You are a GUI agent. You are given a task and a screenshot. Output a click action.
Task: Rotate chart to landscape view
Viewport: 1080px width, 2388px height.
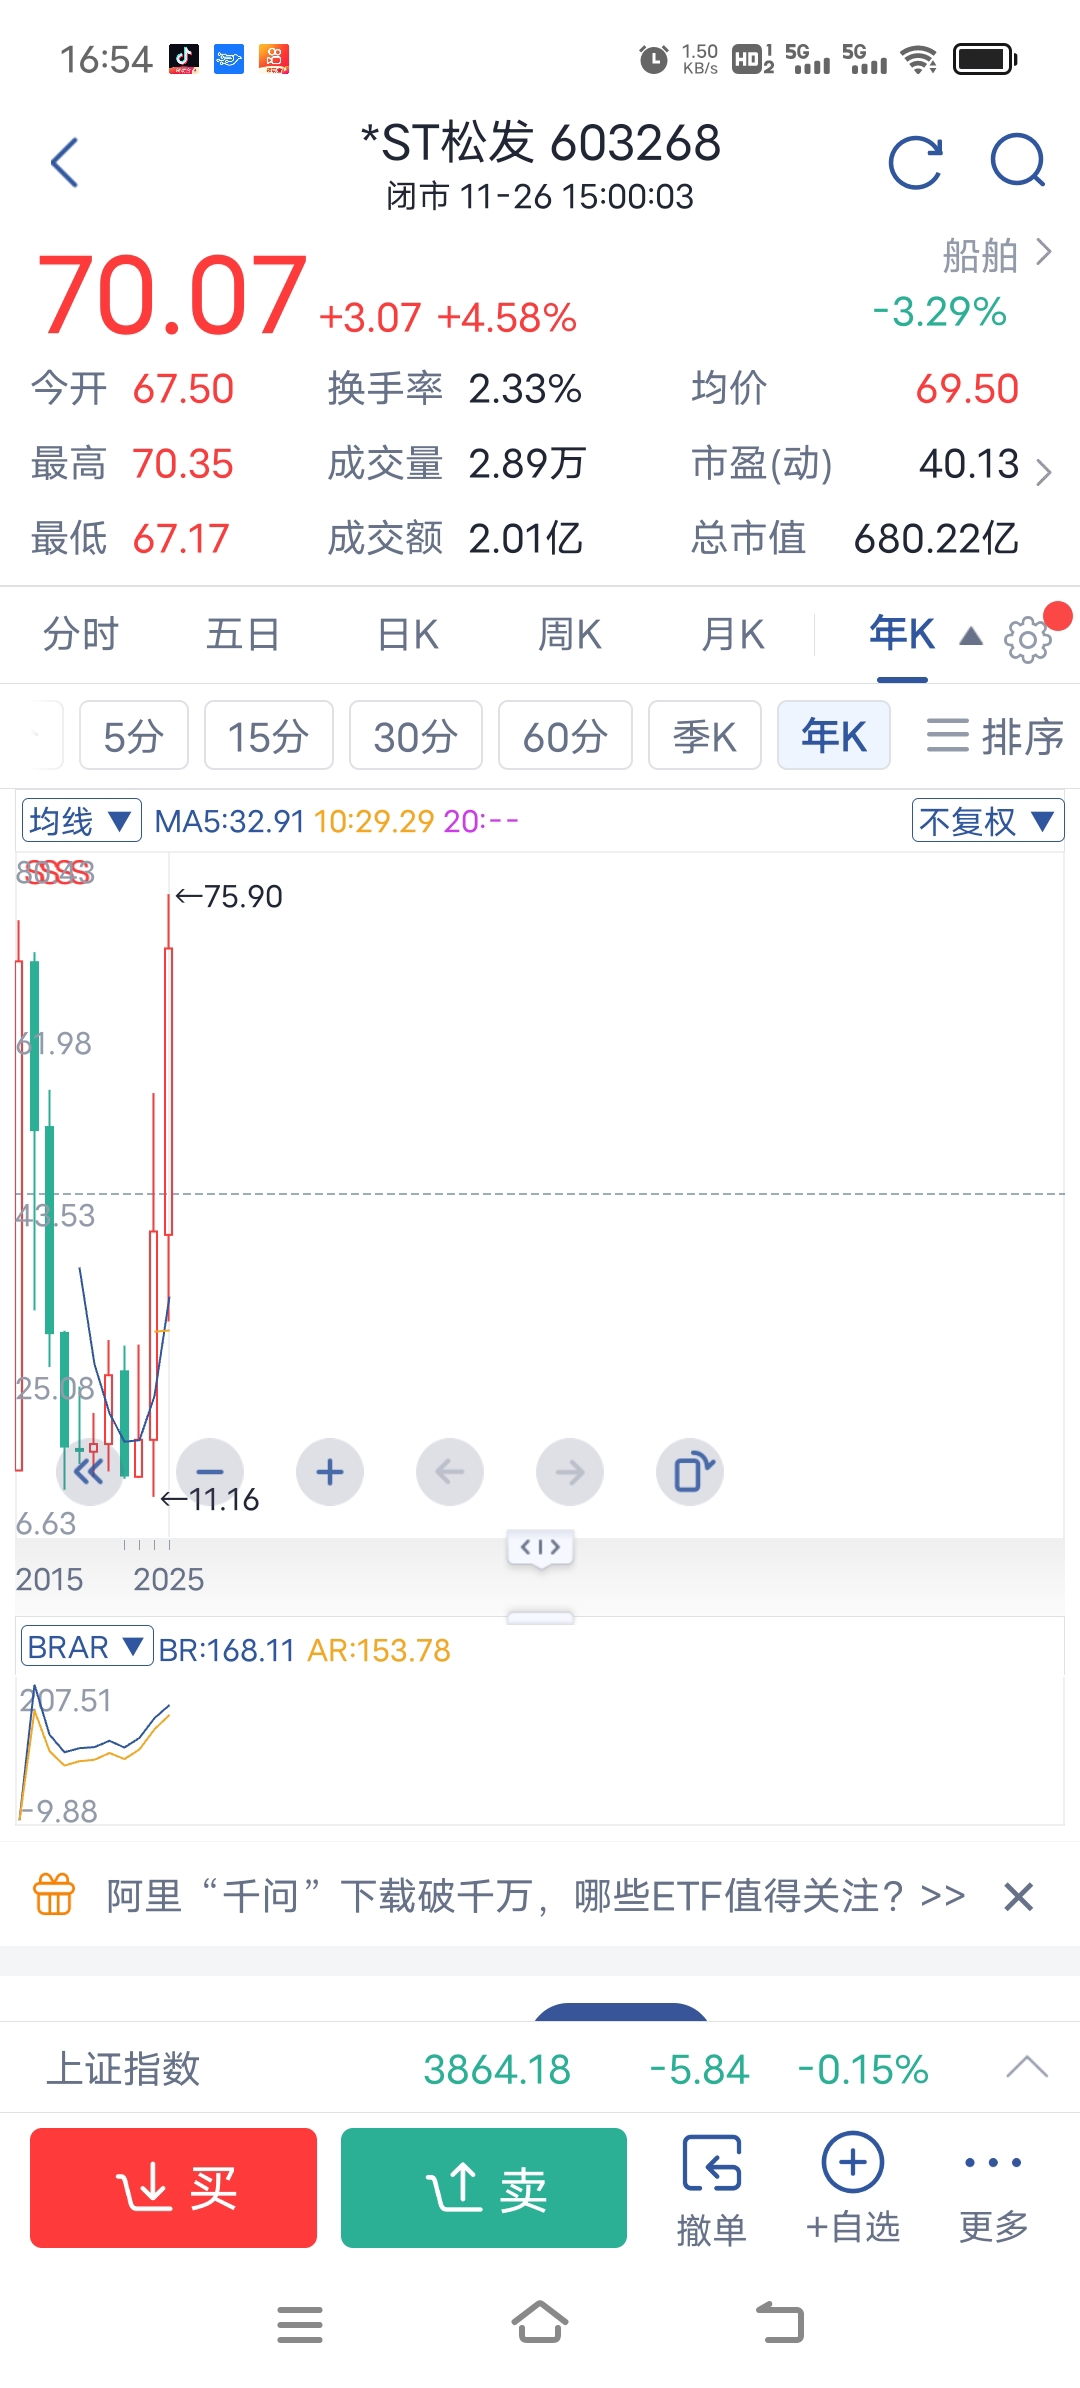tap(690, 1472)
